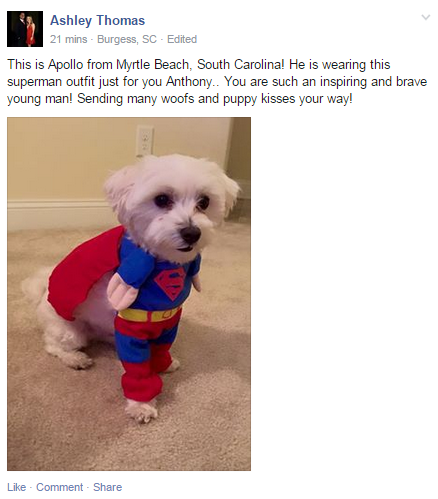
Task: Click the costume's stuffed pink hand
Action: (x=122, y=291)
